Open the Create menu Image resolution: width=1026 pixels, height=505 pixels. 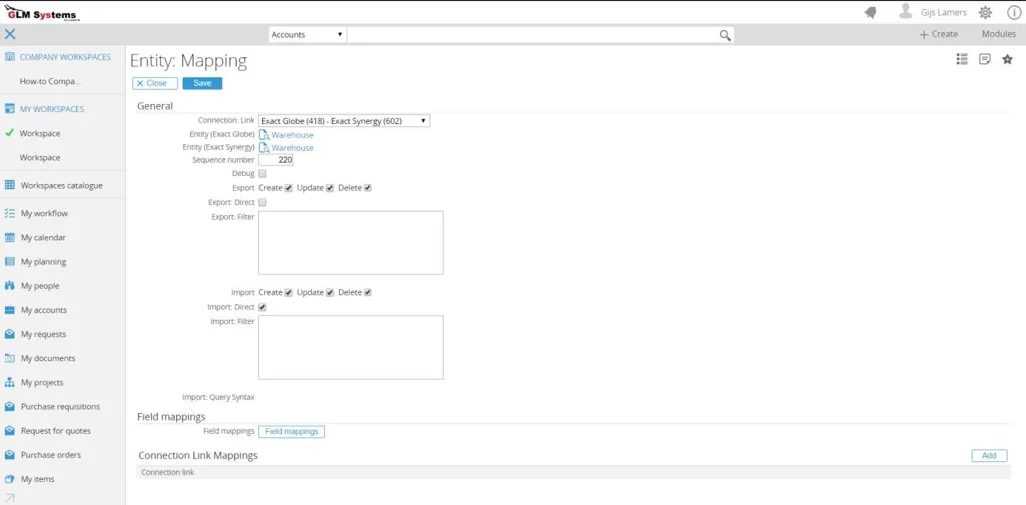(x=938, y=34)
